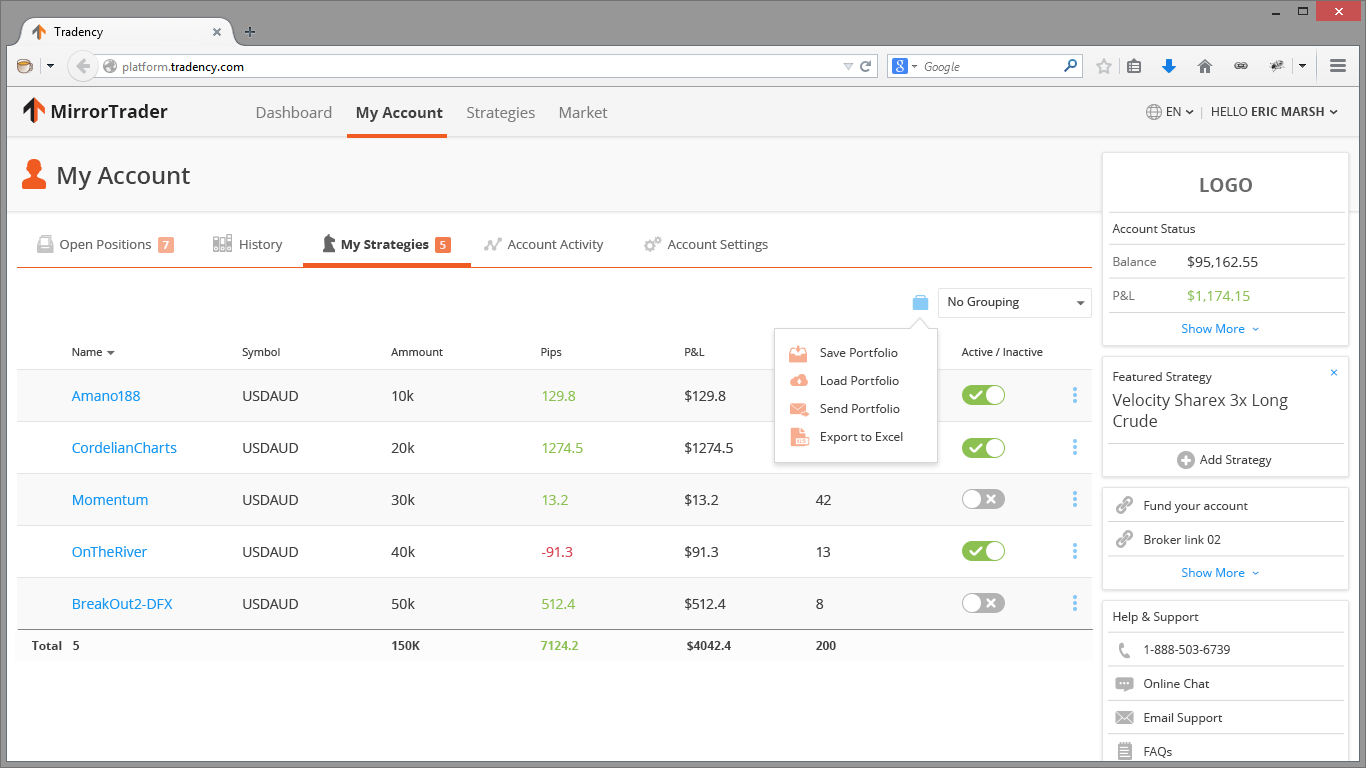
Task: Open options dots for Momentum row
Action: click(1075, 499)
